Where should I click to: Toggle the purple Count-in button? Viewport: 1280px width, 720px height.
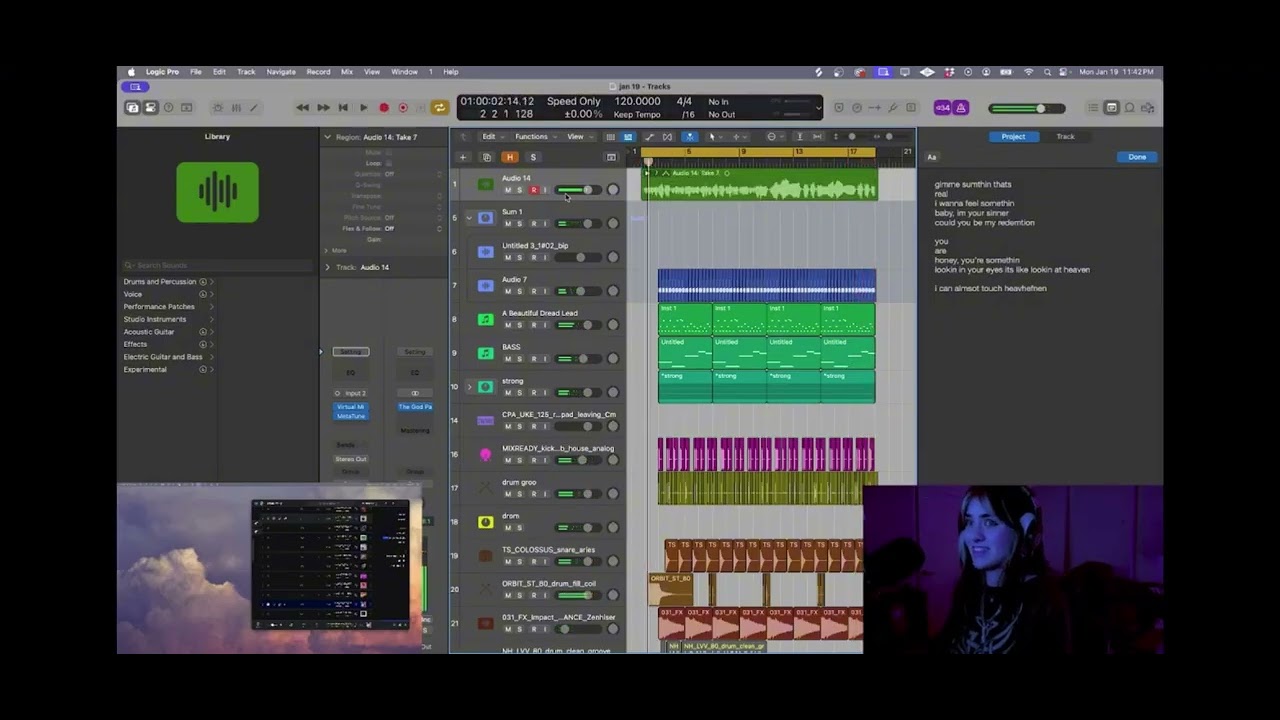(x=942, y=108)
